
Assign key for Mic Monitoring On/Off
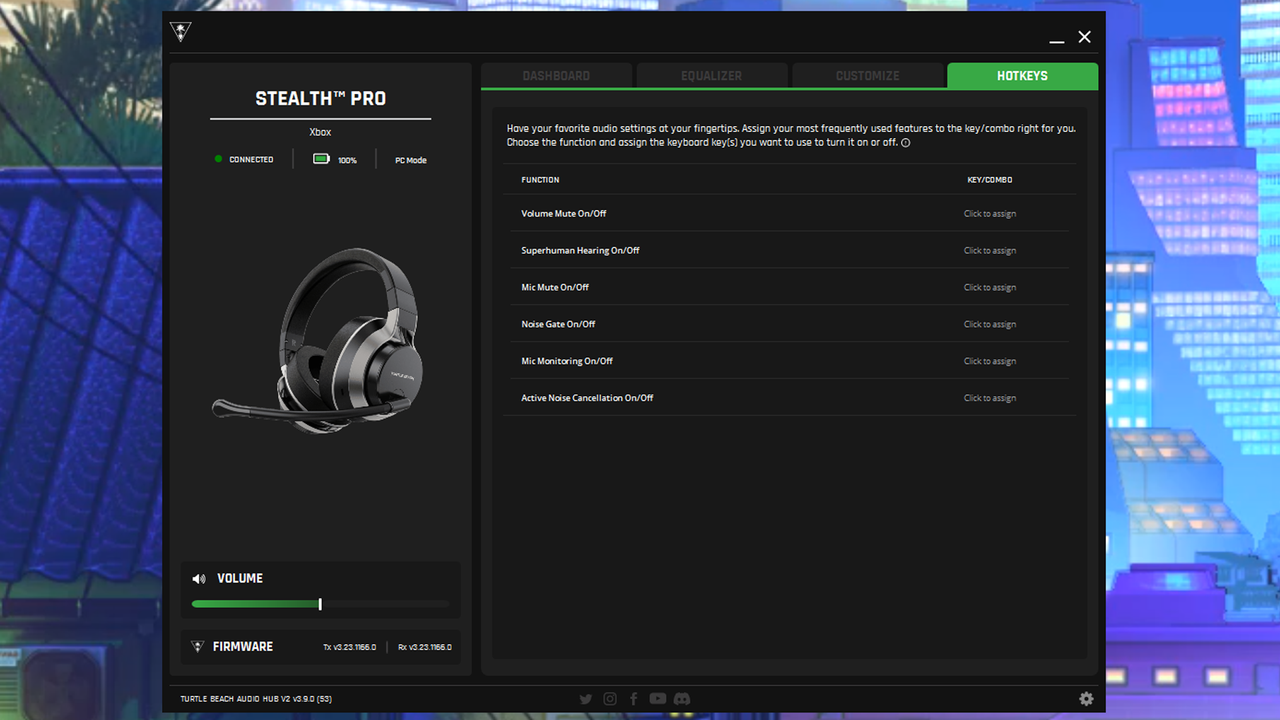coord(990,362)
